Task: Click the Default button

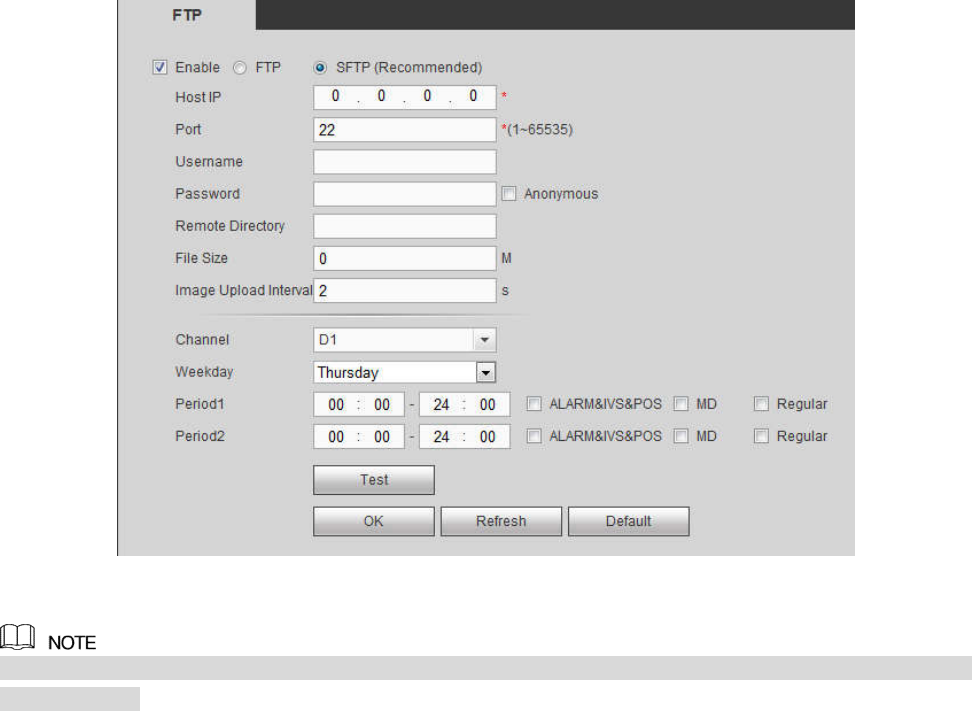Action: click(629, 521)
